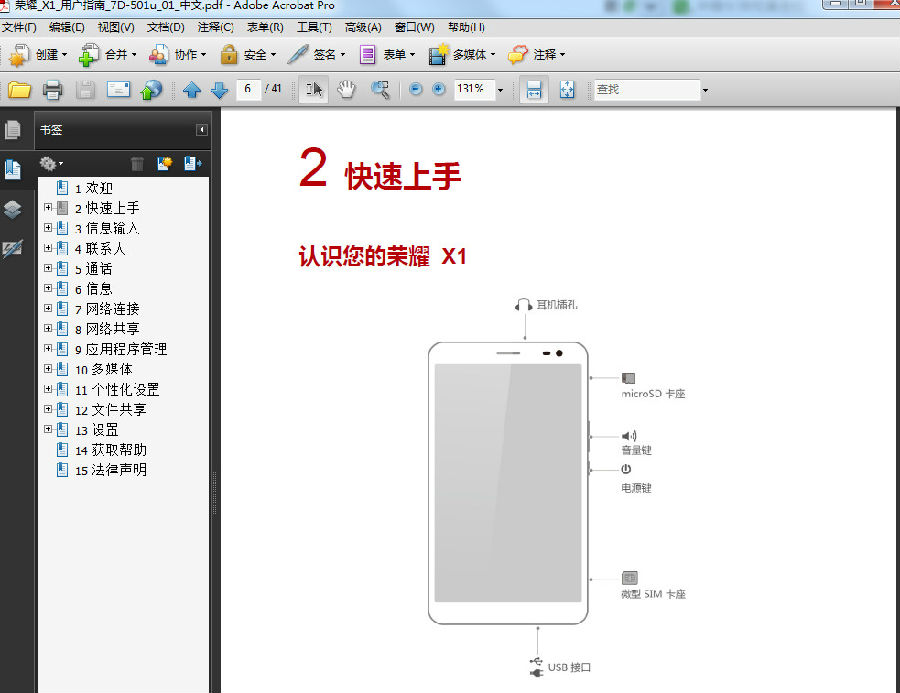
Task: Open the 安全 (Secure) dropdown
Action: point(248,55)
